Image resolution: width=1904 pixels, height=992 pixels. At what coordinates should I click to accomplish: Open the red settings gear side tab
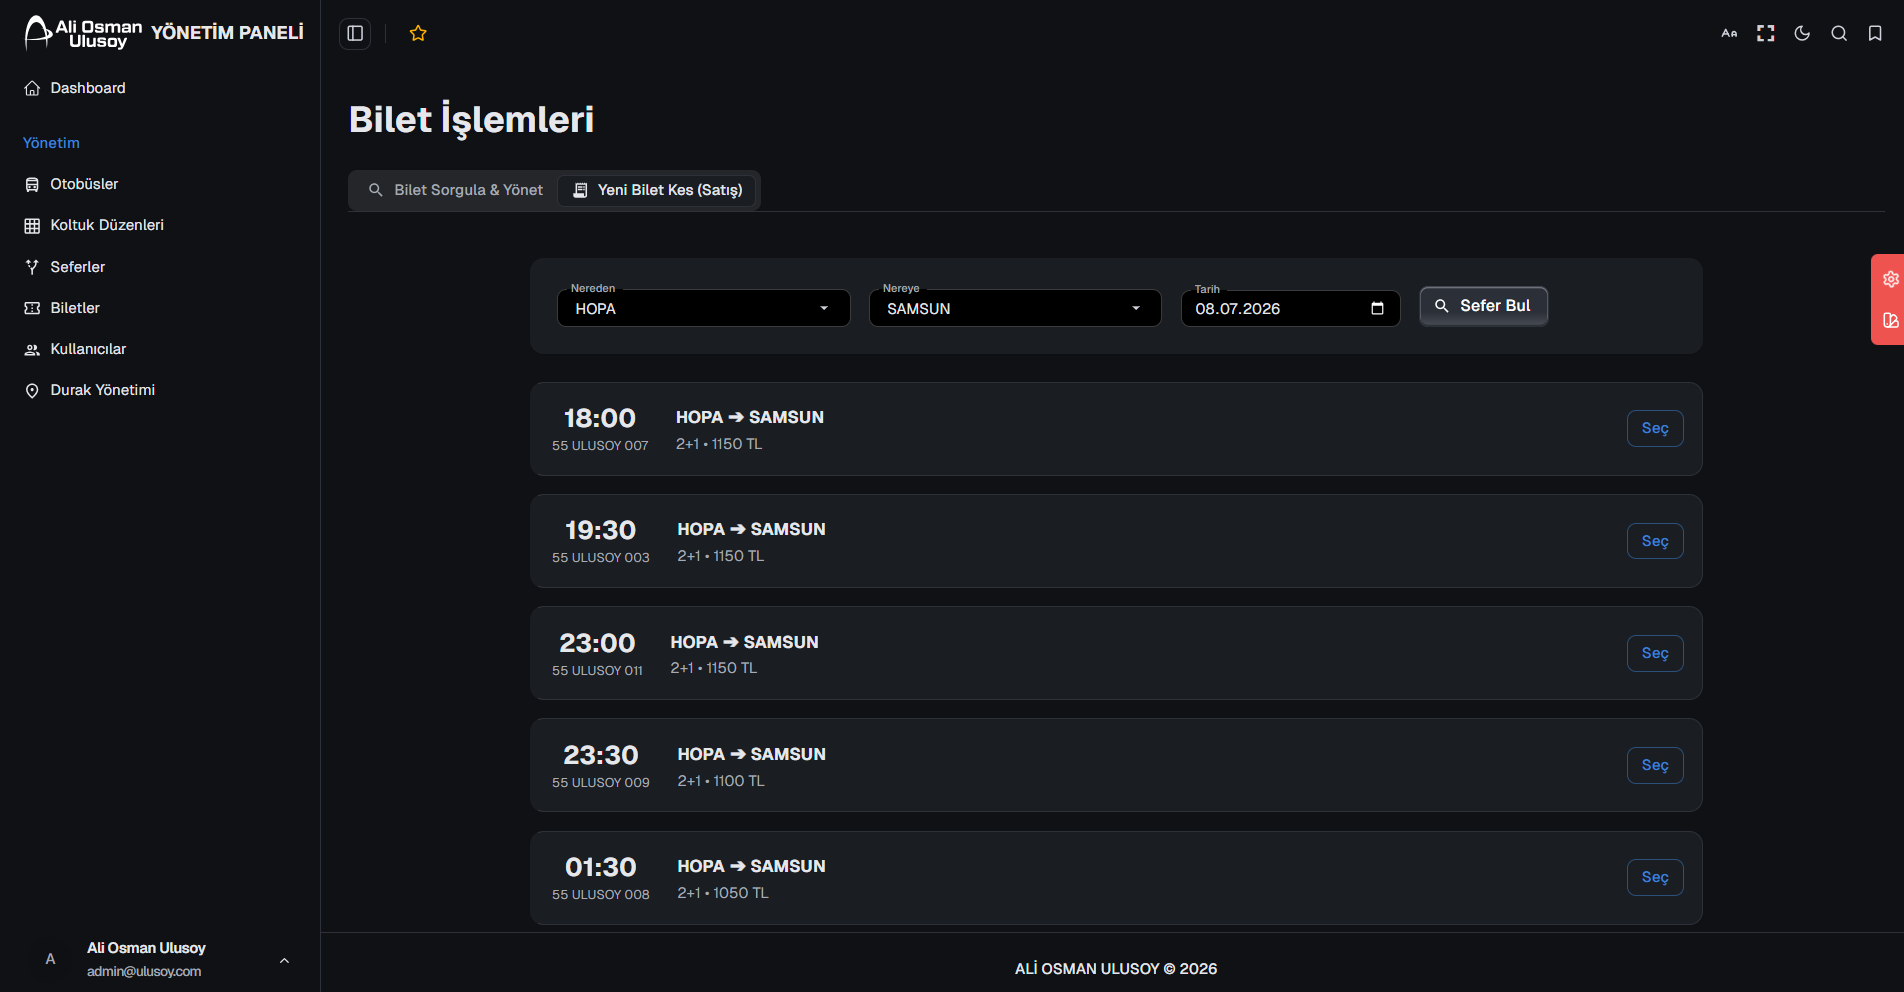pyautogui.click(x=1890, y=279)
